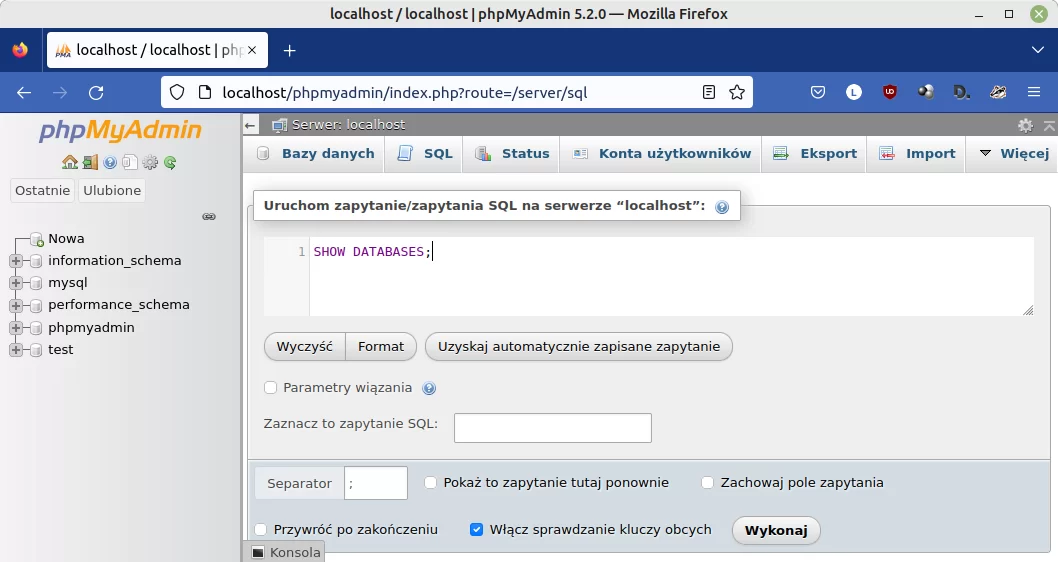Image resolution: width=1058 pixels, height=562 pixels.
Task: Uncheck Włącz sprawdzanie kluczy obcych
Action: [476, 530]
